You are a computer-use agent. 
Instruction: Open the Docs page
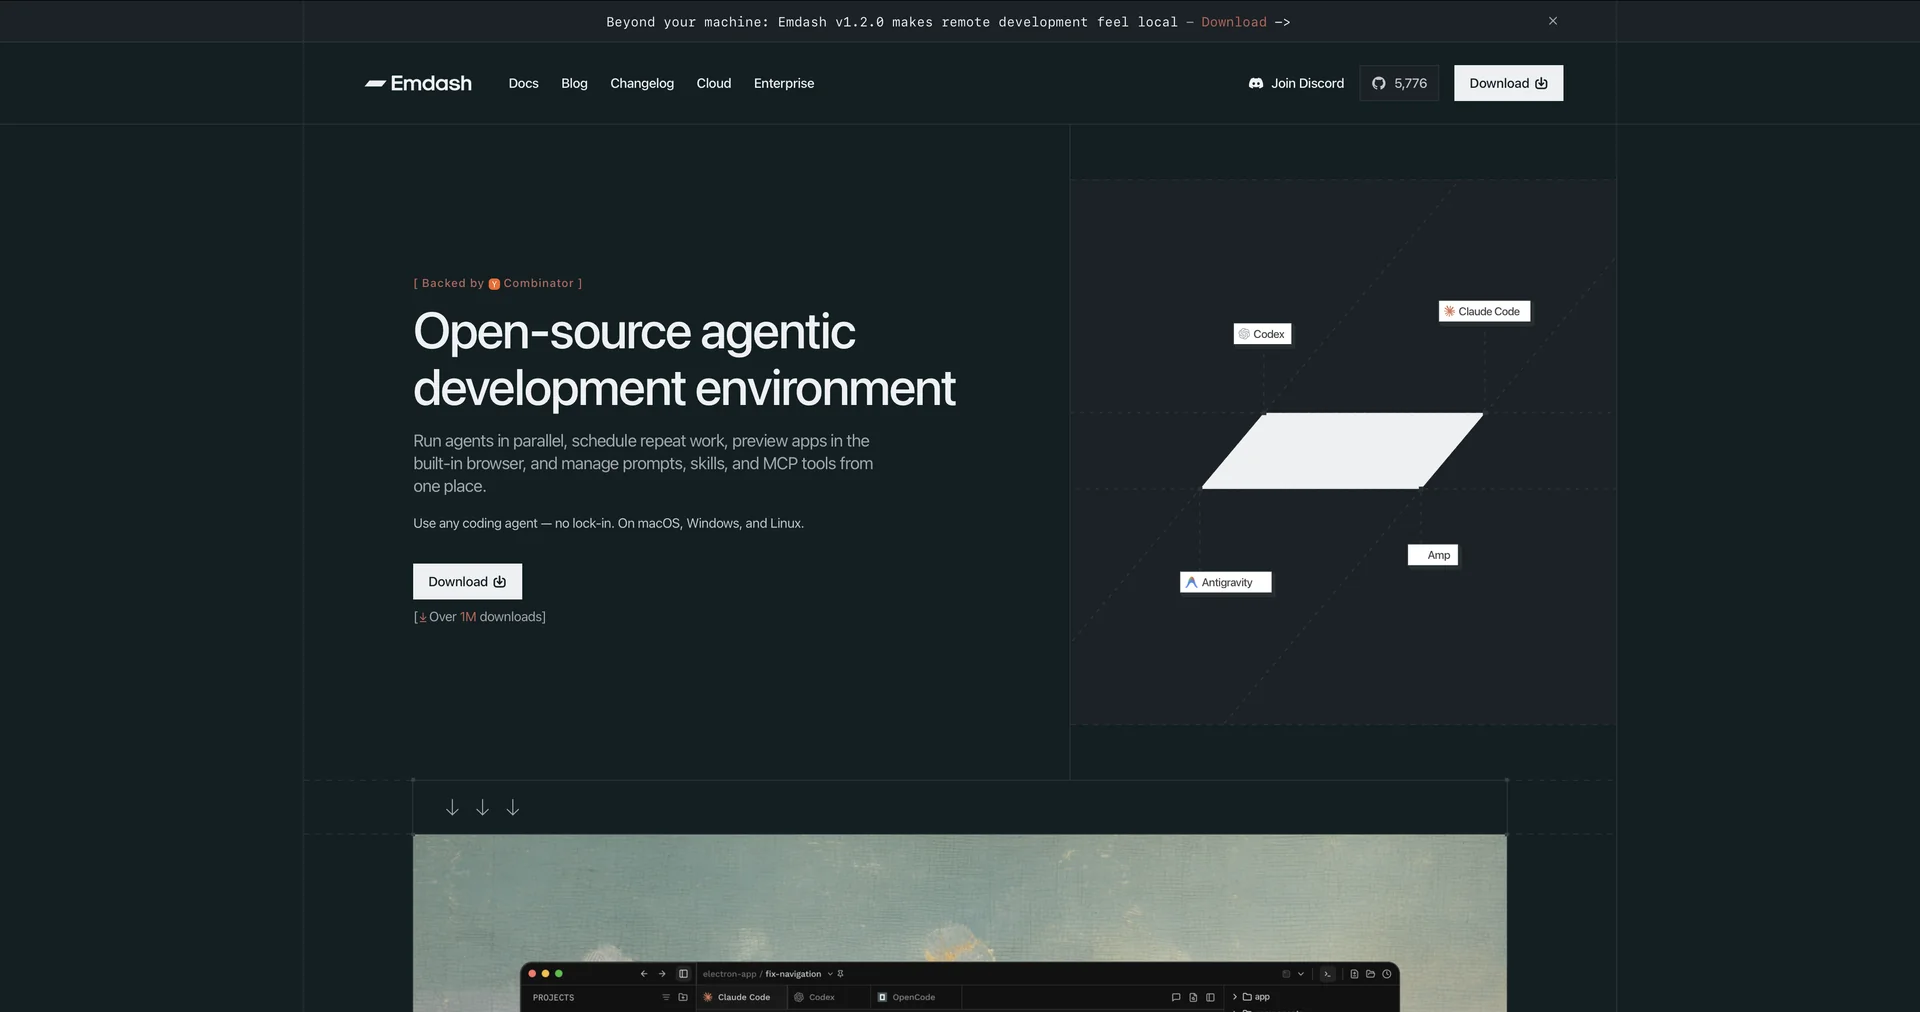tap(523, 83)
